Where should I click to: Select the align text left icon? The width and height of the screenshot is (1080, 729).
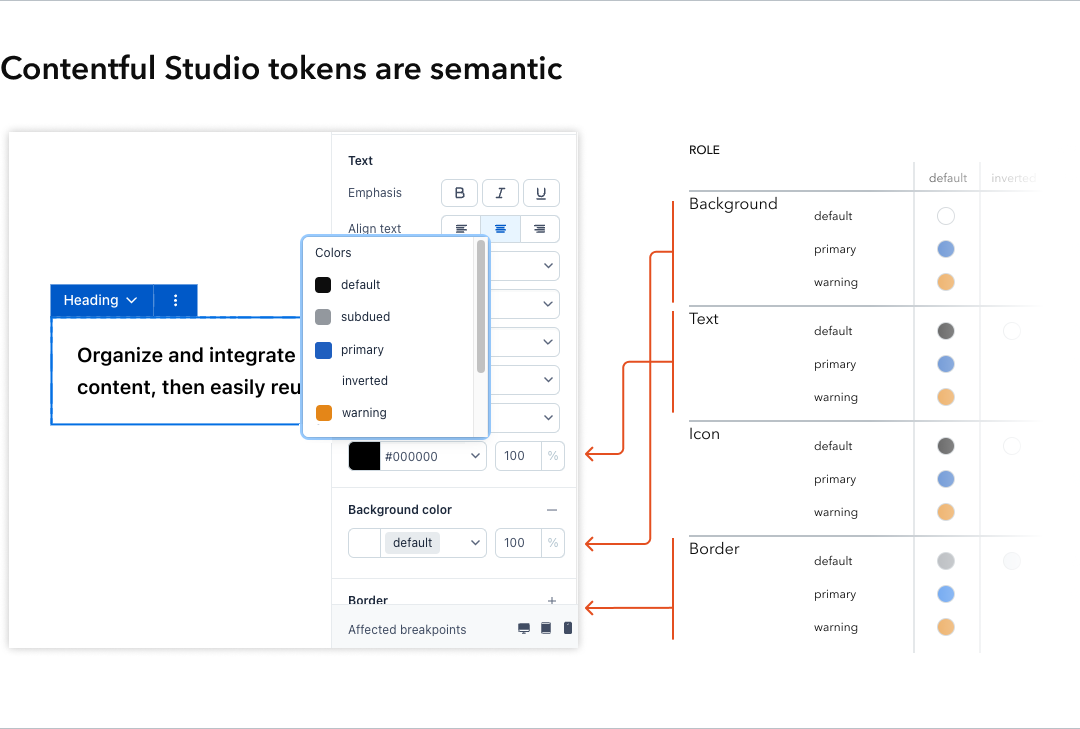[460, 228]
